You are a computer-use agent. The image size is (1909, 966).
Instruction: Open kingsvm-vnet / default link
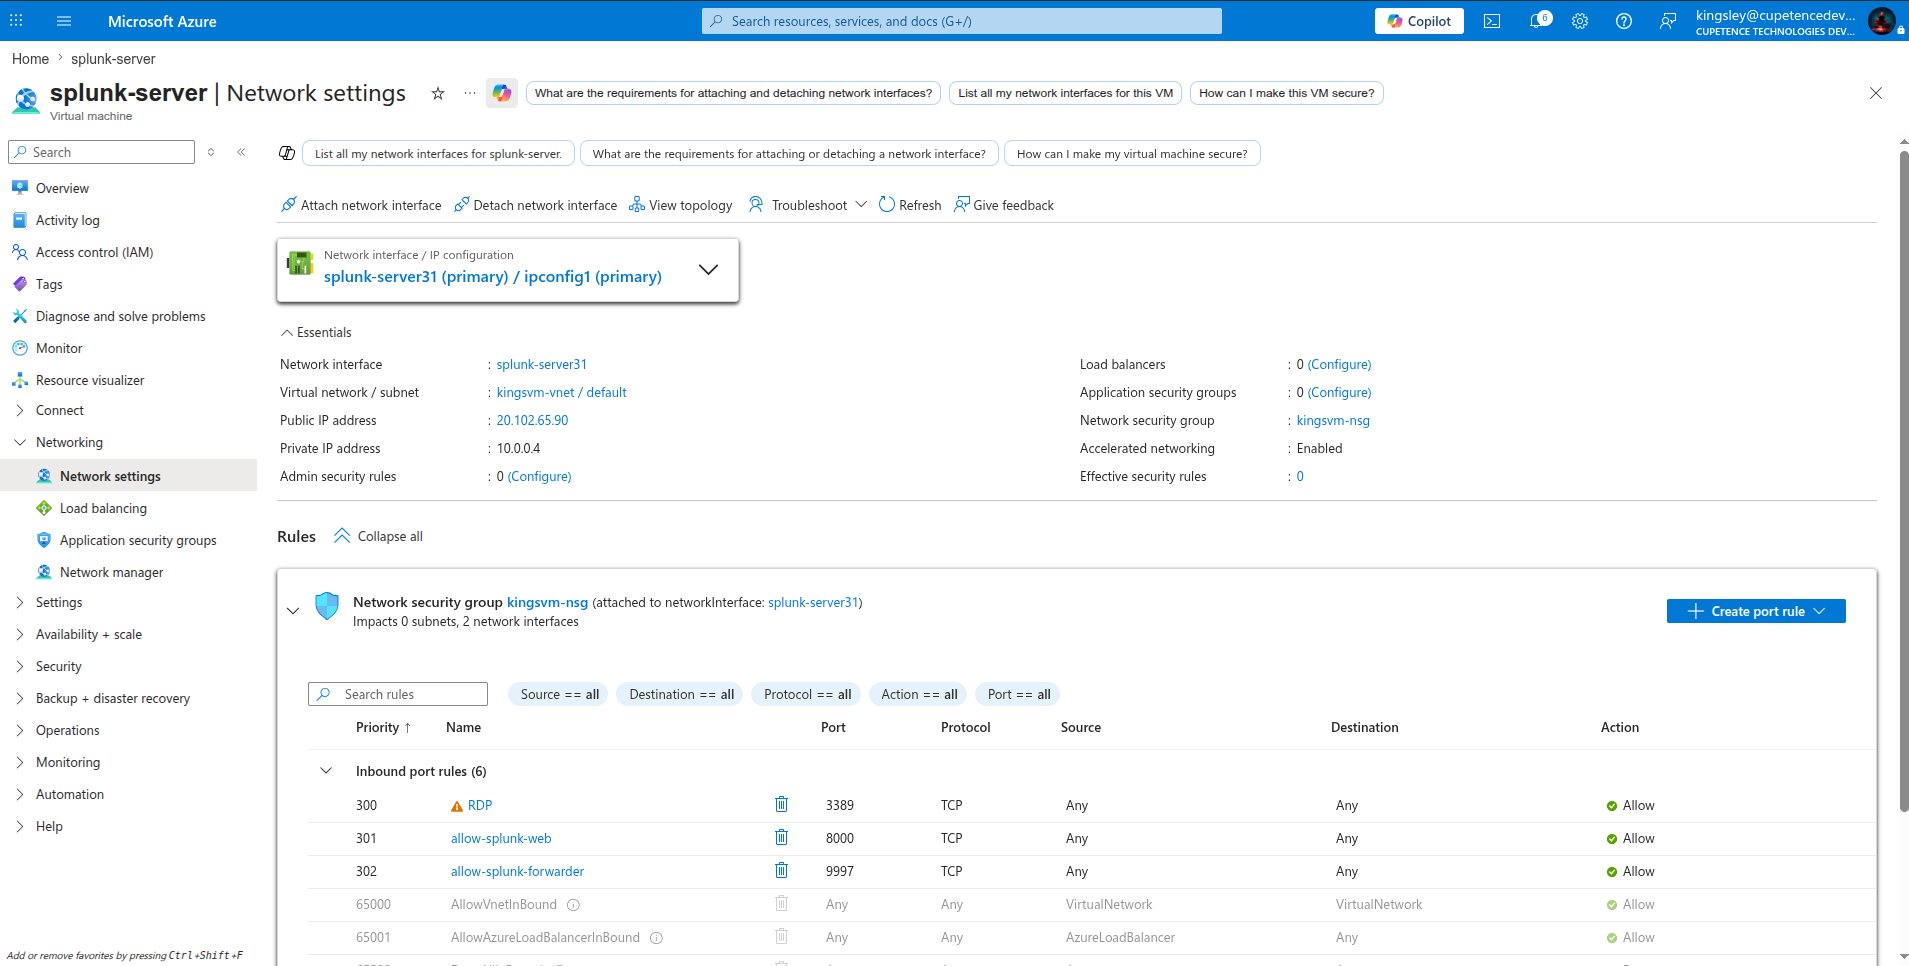(561, 392)
